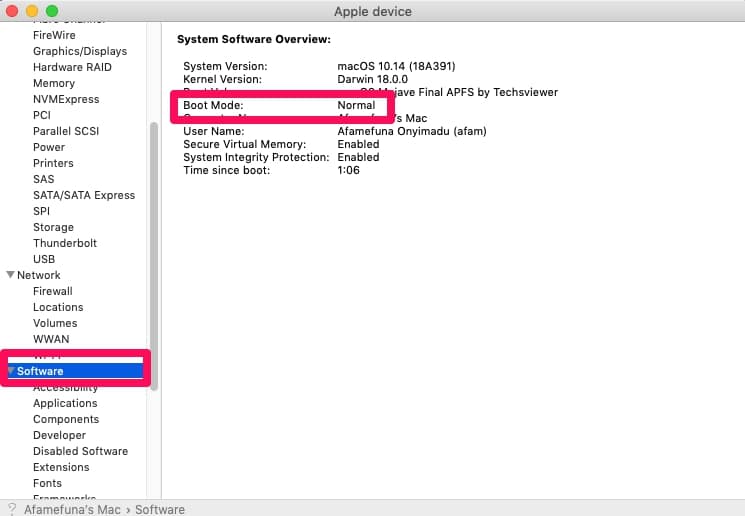Open Extensions under Software
The width and height of the screenshot is (745, 516).
tap(61, 467)
